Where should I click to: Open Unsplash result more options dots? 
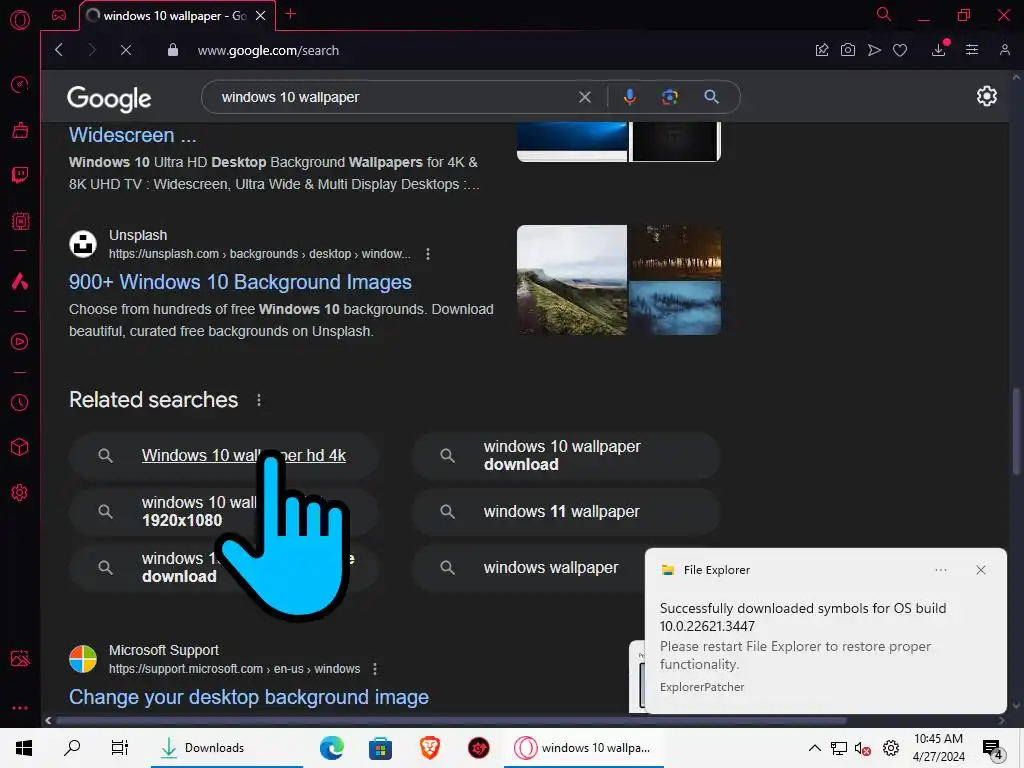click(428, 254)
